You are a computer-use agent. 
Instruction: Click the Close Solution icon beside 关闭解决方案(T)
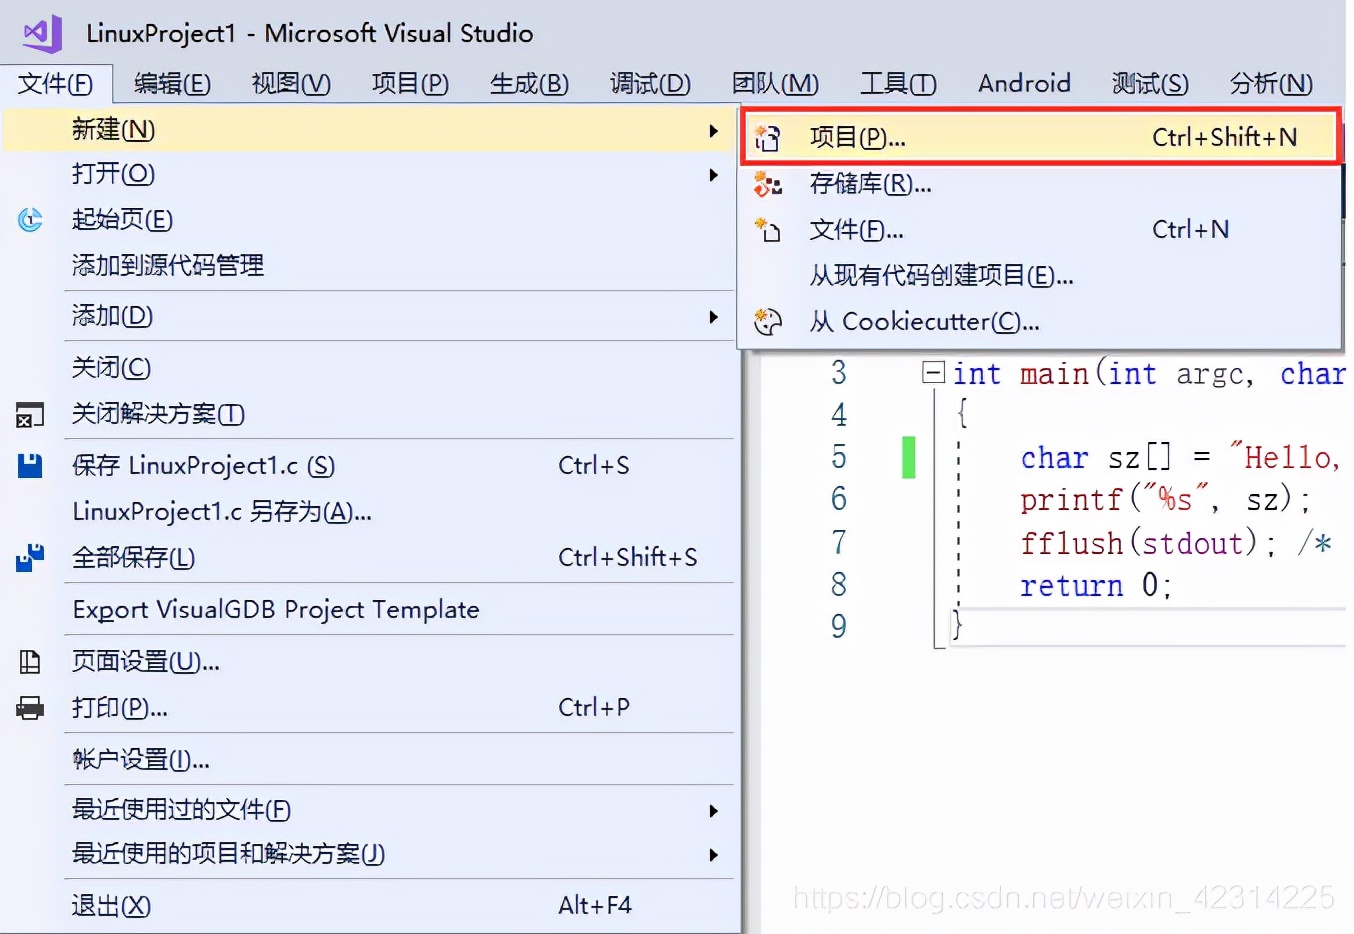pyautogui.click(x=29, y=413)
